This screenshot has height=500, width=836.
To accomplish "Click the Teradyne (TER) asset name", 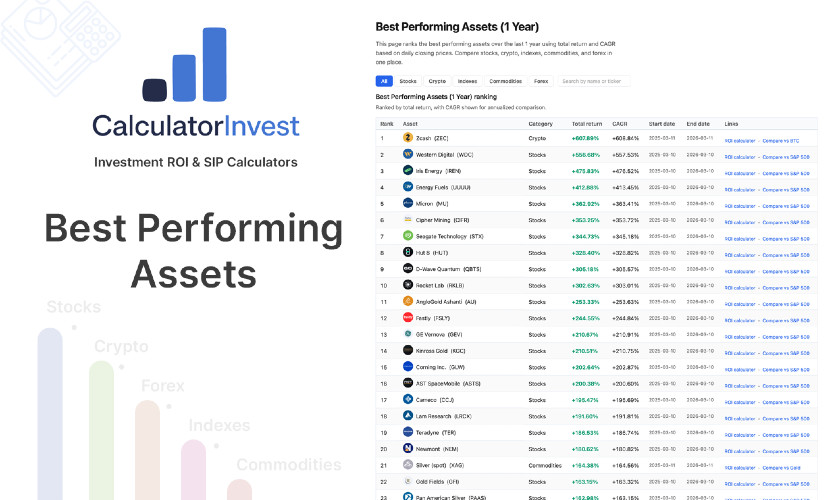I will [436, 433].
